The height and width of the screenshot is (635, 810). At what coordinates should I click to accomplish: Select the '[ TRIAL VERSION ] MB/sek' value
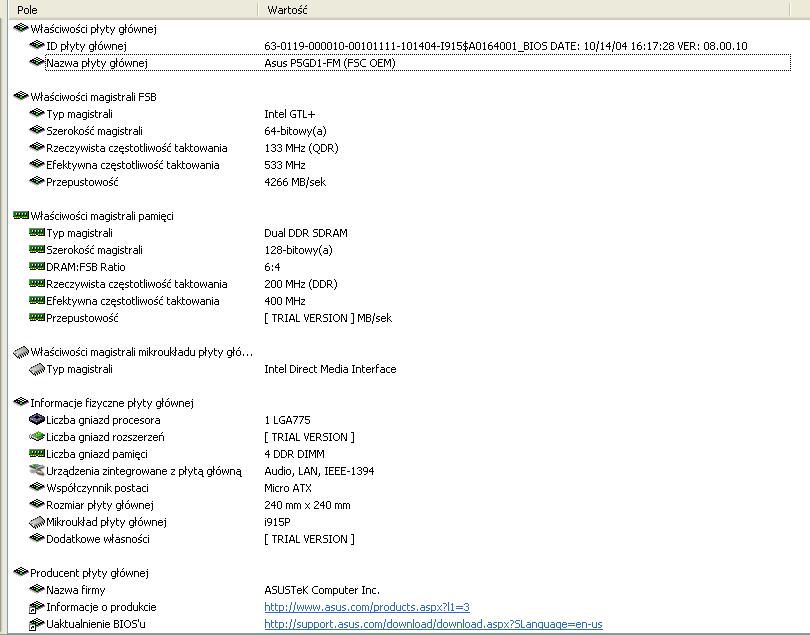pyautogui.click(x=328, y=318)
